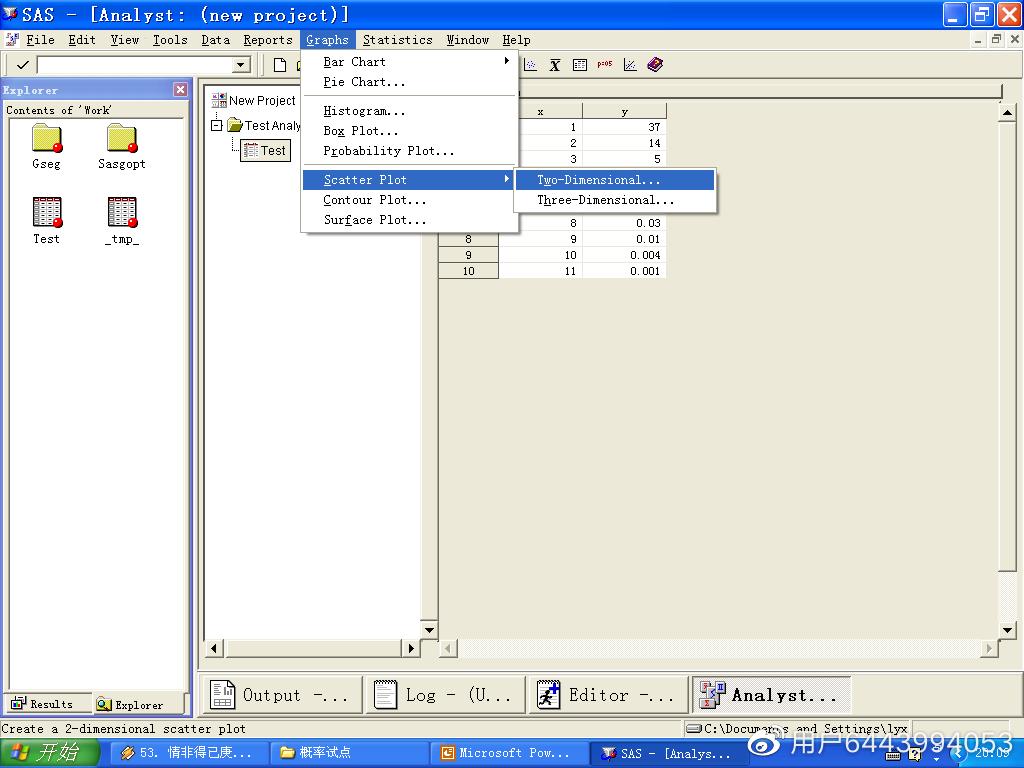1024x768 pixels.
Task: Click the checkmark submit button beside command box
Action: click(22, 65)
